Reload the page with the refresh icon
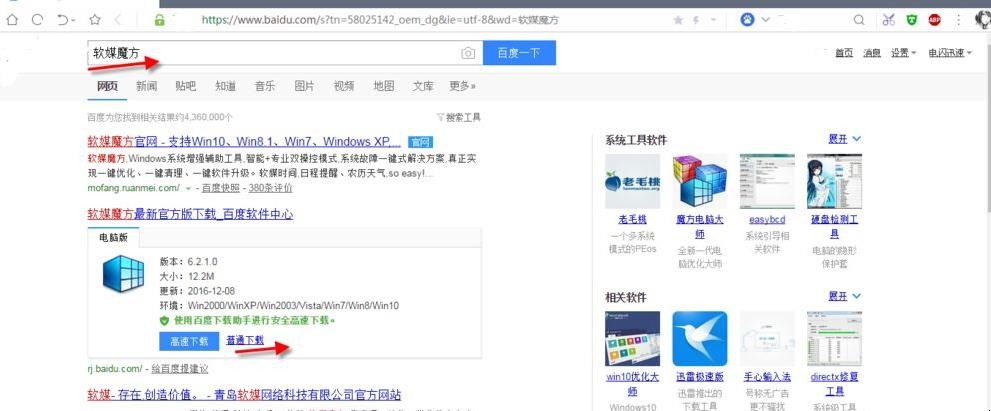Viewport: 991px width, 411px height. [37, 20]
